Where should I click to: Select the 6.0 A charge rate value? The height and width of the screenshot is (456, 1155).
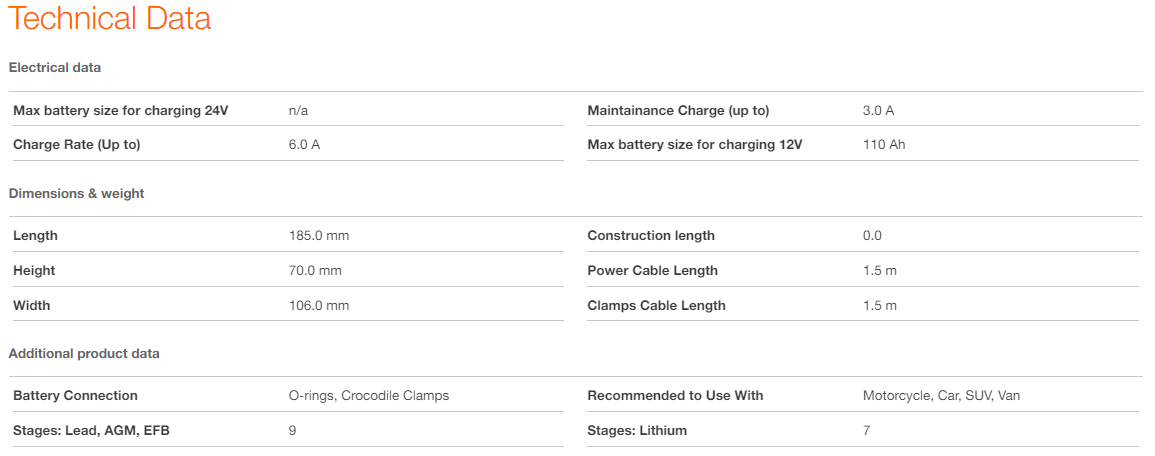(304, 145)
